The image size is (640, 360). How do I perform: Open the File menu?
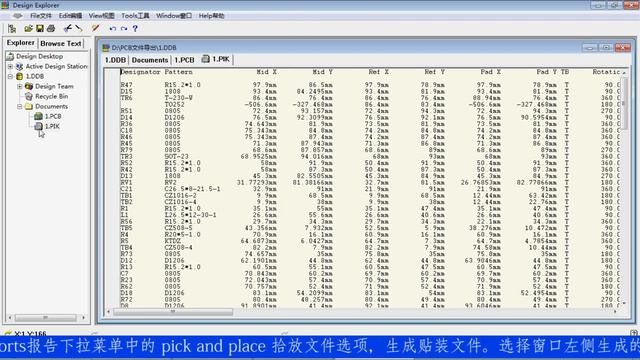tap(40, 16)
